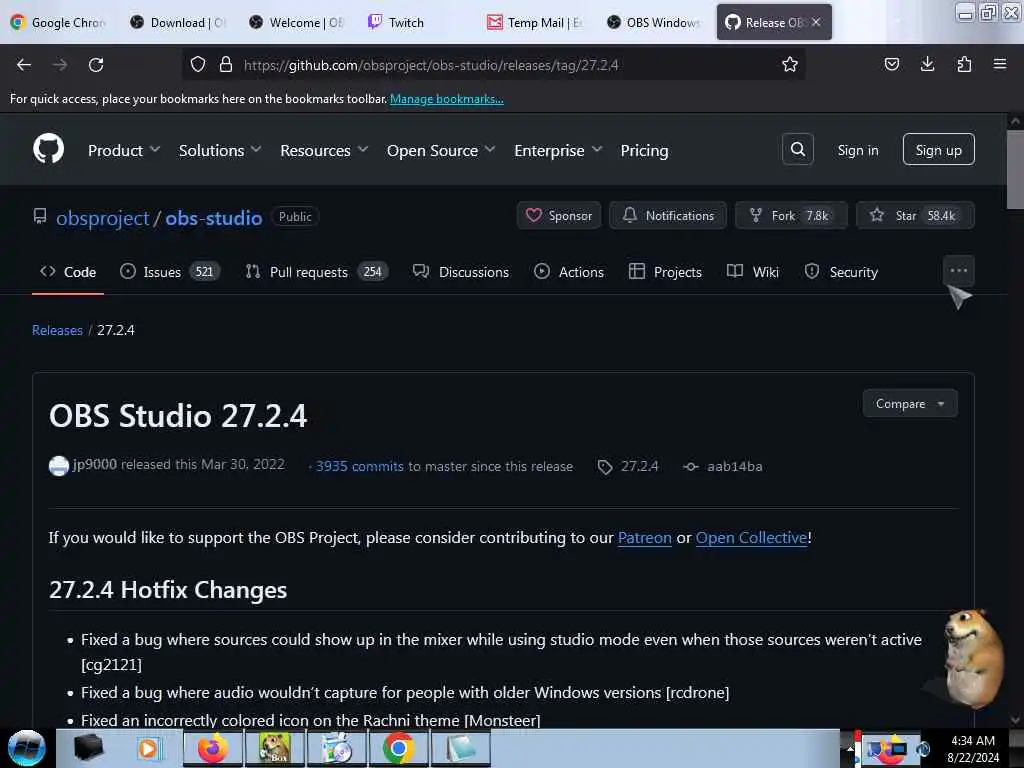Open the Compare dropdown
Viewport: 1024px width, 768px height.
coord(910,404)
